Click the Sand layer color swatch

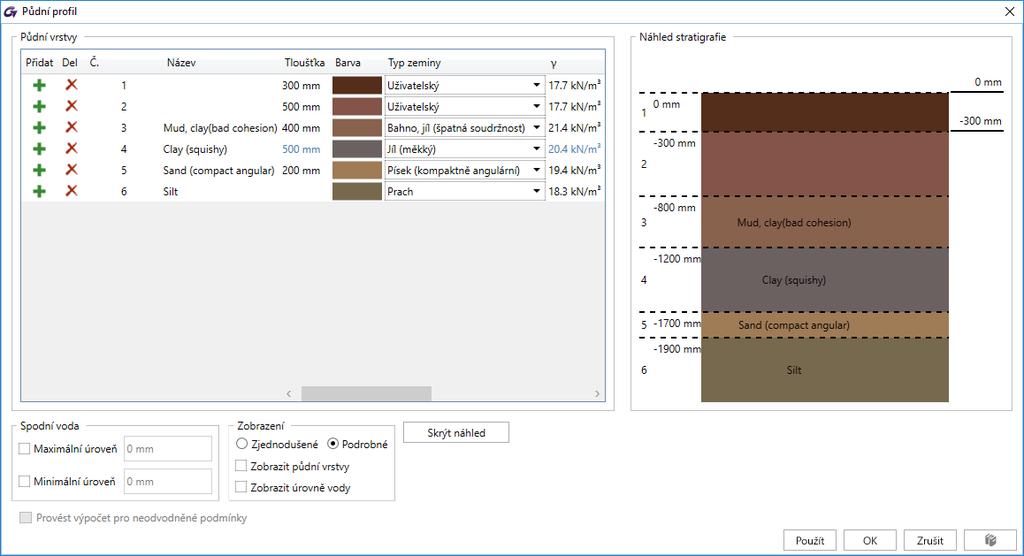click(357, 170)
